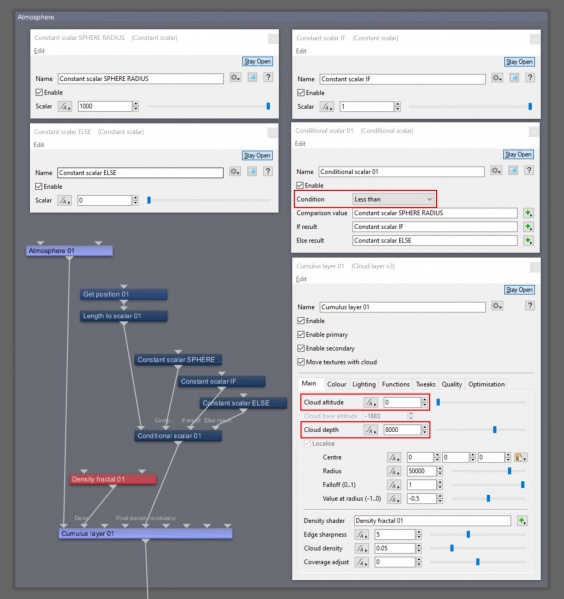
Task: Click Centre coordinate picker icon
Action: tap(520, 457)
